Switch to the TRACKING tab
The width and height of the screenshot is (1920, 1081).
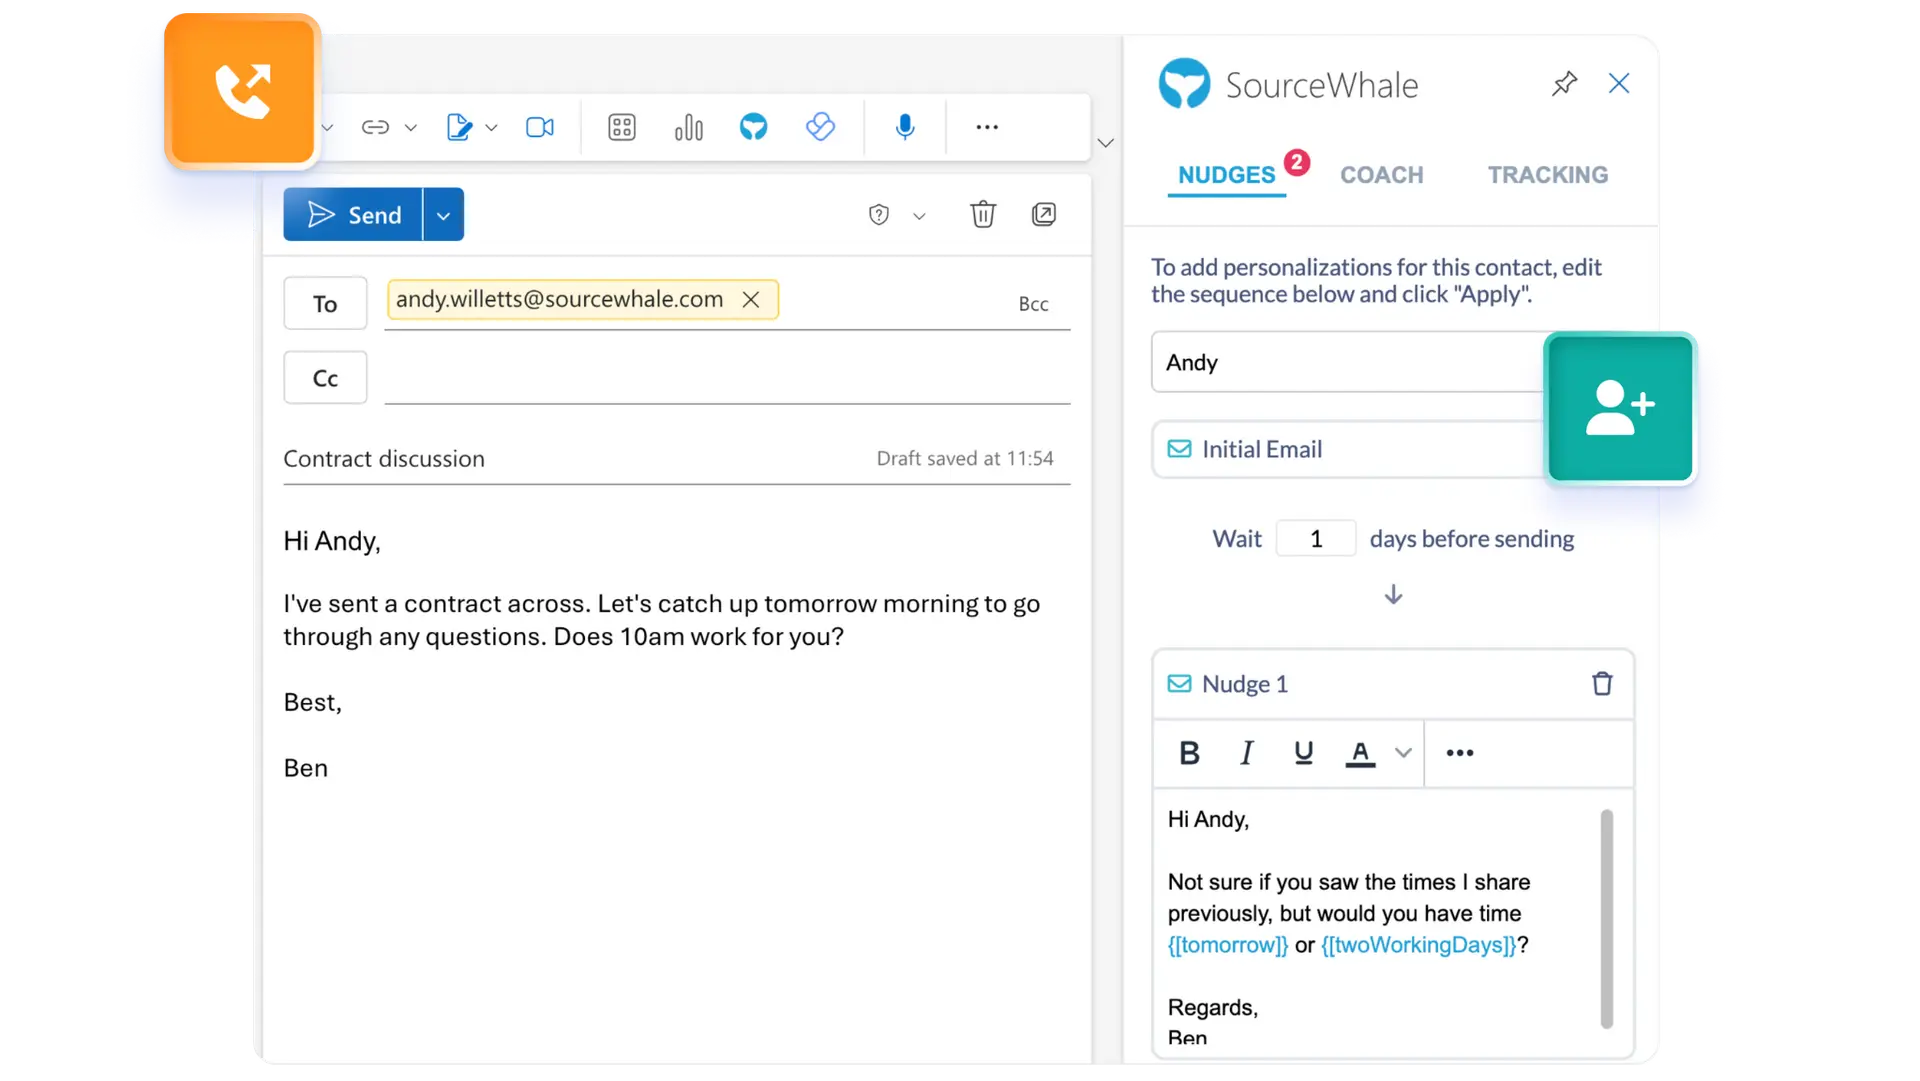1547,174
